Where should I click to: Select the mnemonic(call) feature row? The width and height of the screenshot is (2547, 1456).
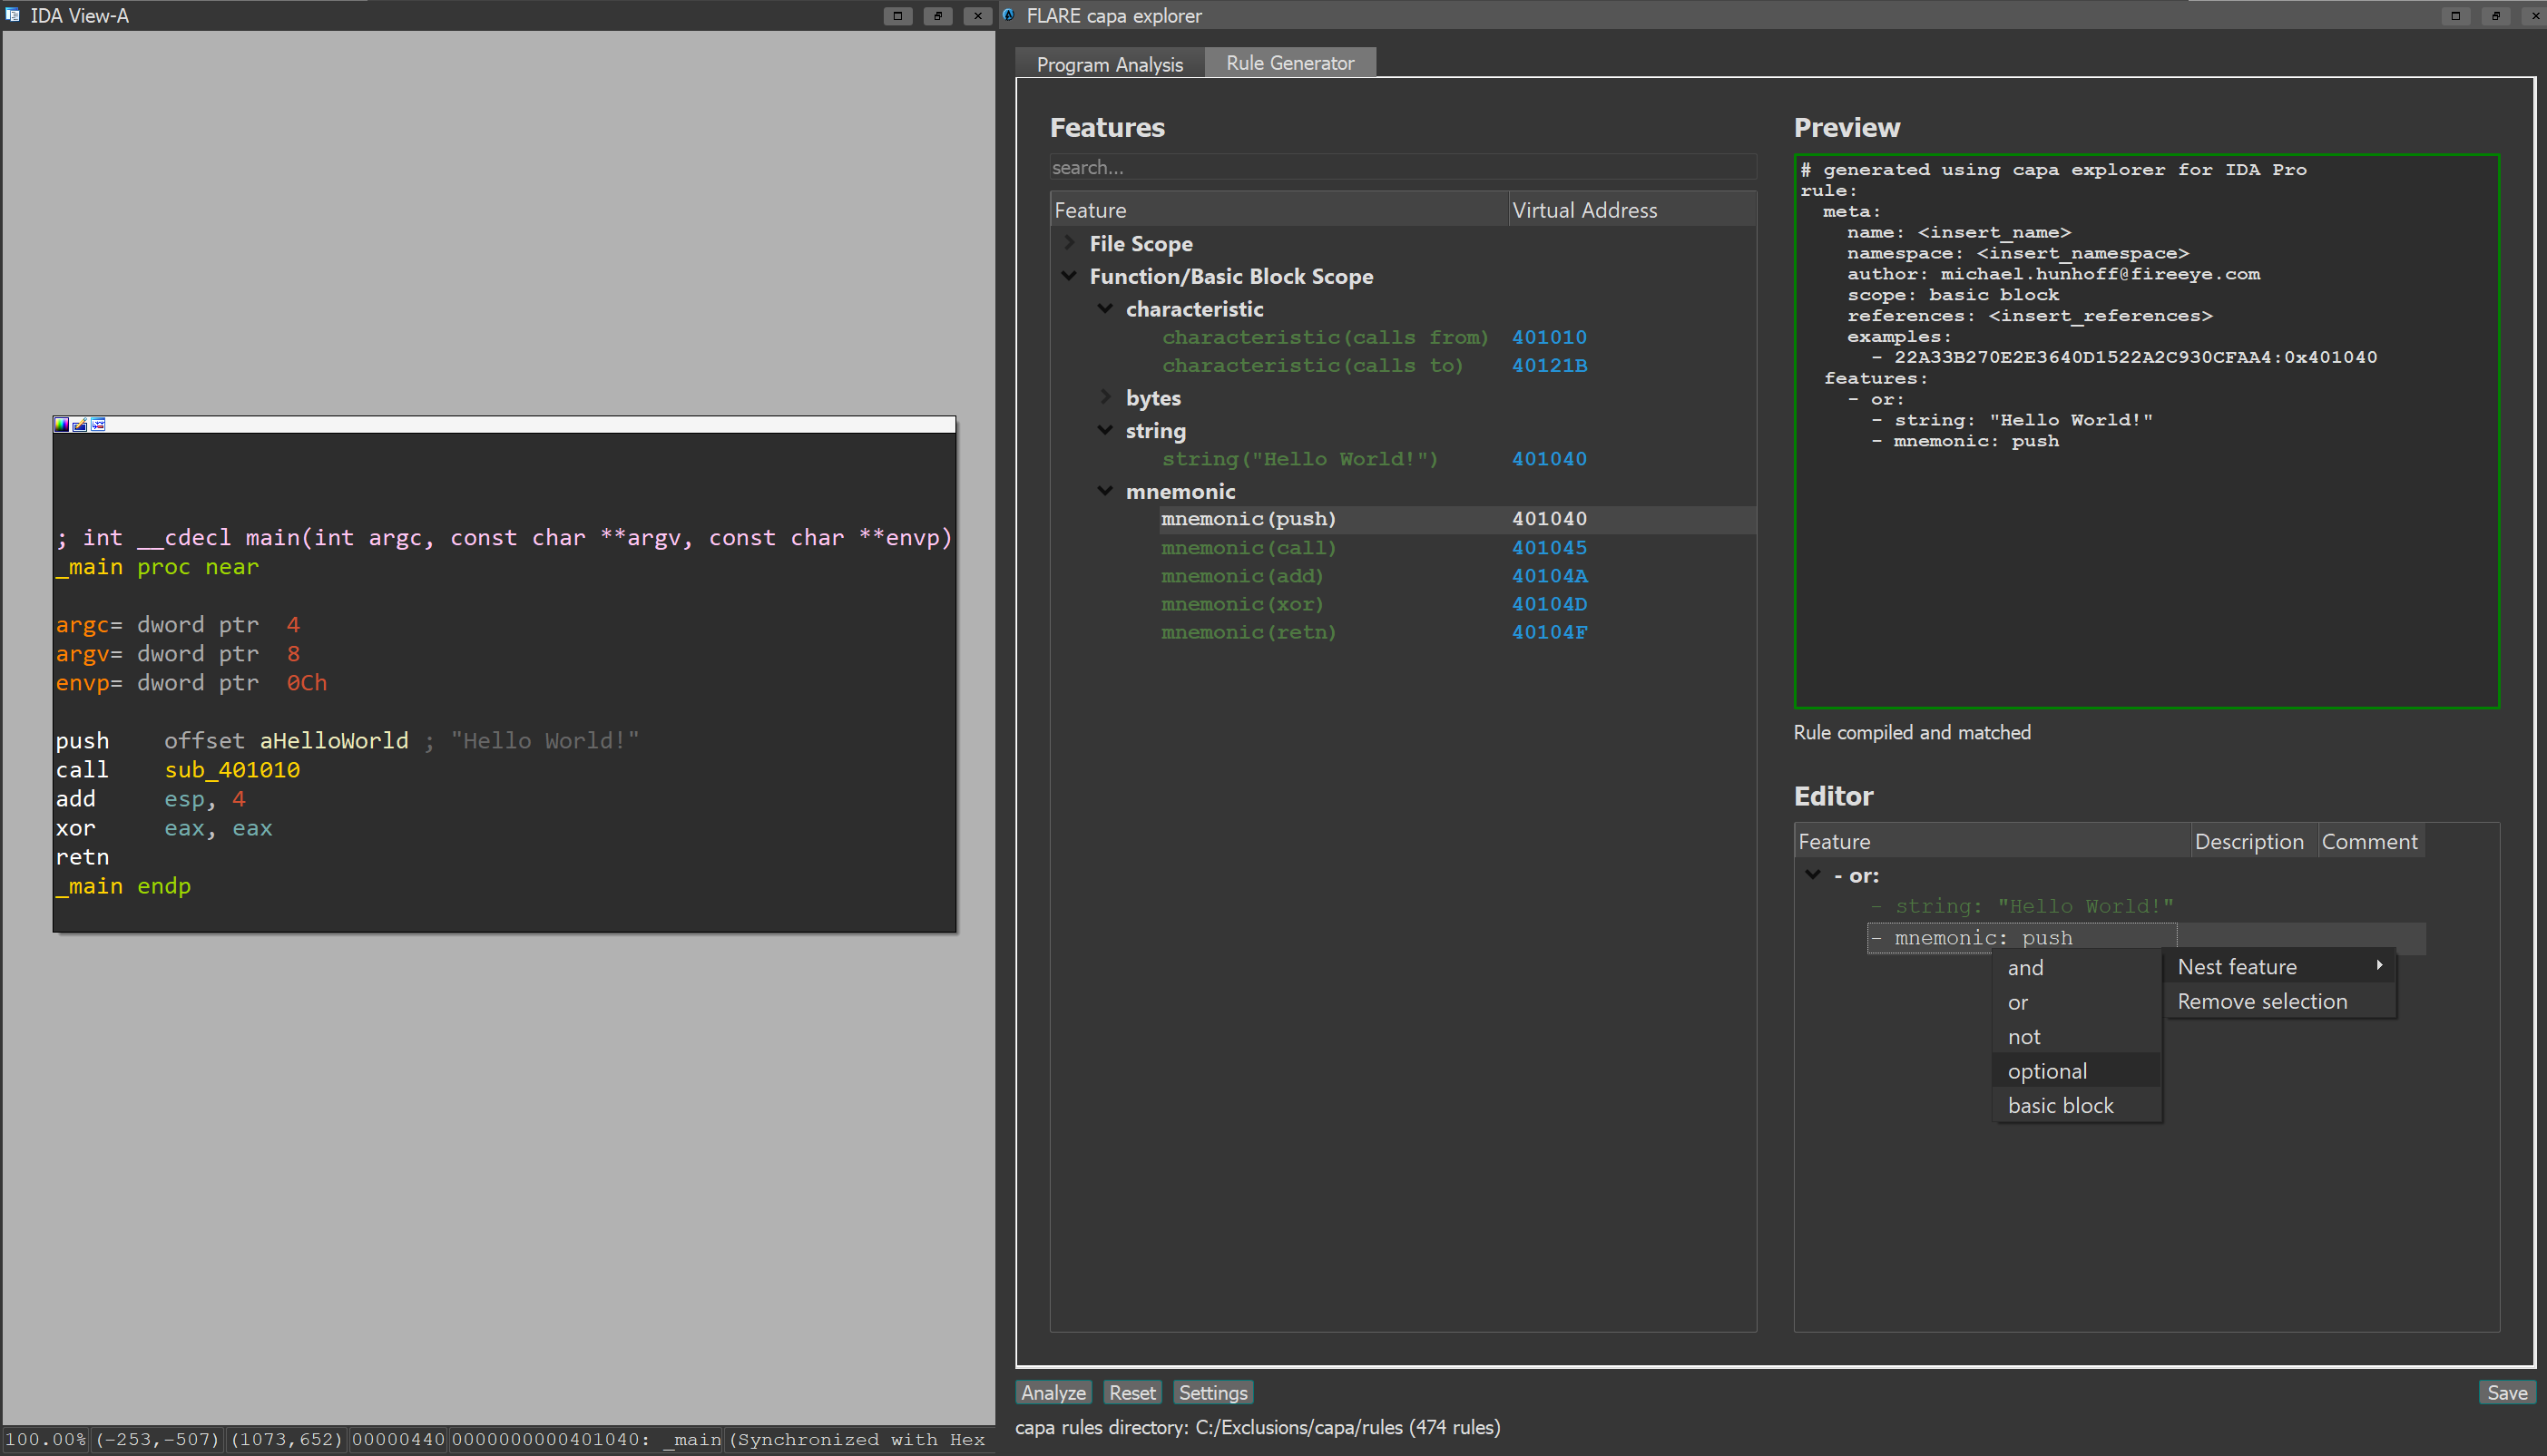(x=1248, y=548)
